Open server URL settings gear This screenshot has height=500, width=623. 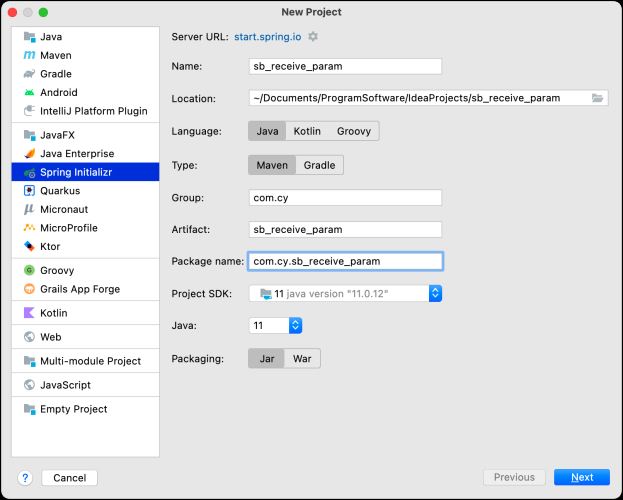coord(313,37)
